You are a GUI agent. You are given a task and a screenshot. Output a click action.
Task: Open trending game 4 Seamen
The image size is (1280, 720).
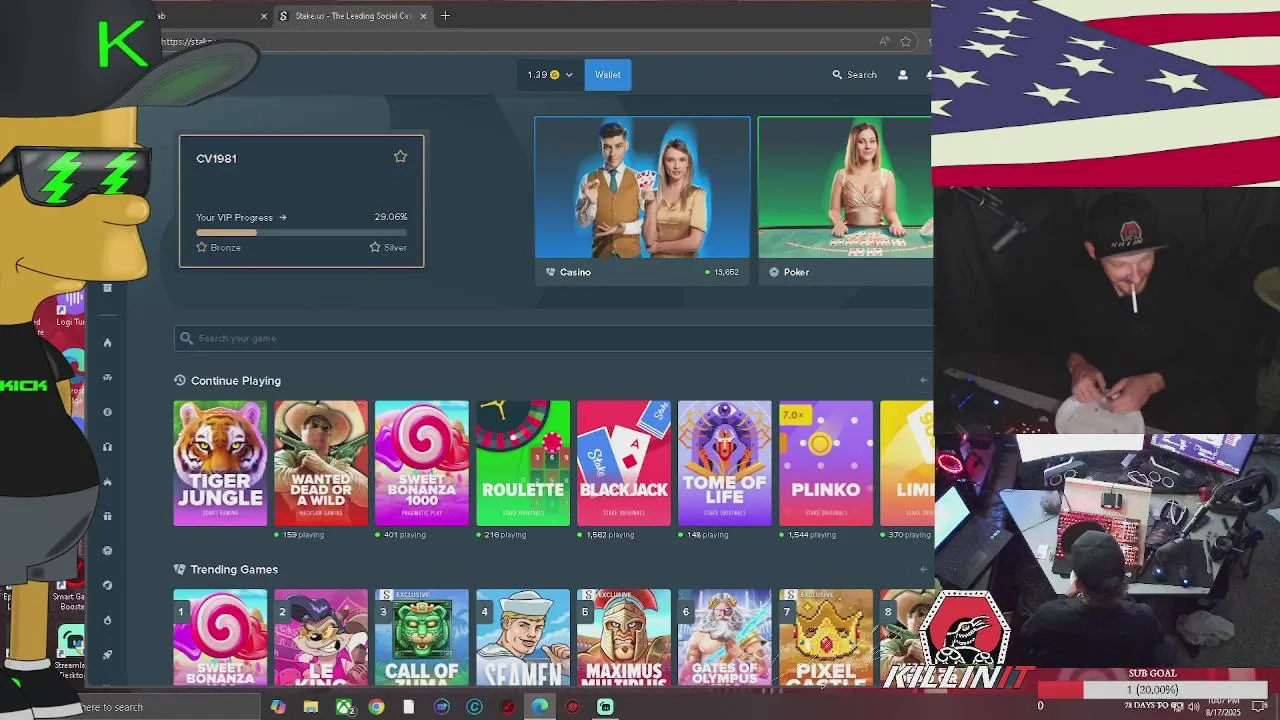click(x=523, y=637)
